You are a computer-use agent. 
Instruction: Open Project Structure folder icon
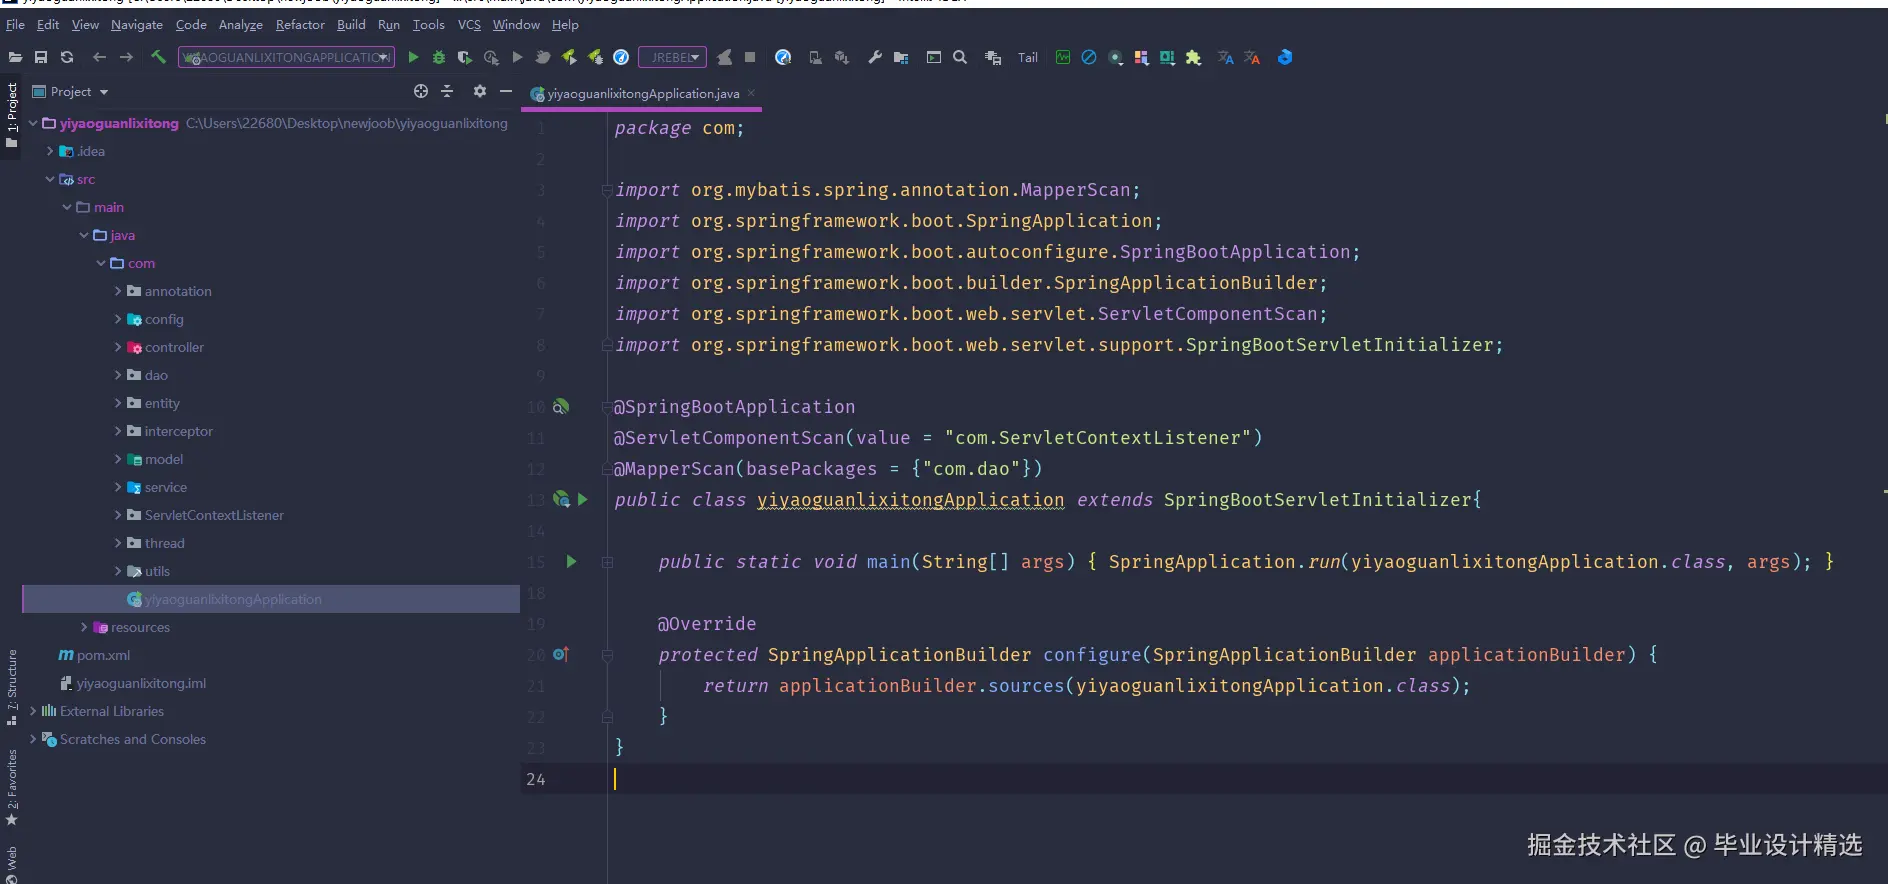tap(901, 58)
